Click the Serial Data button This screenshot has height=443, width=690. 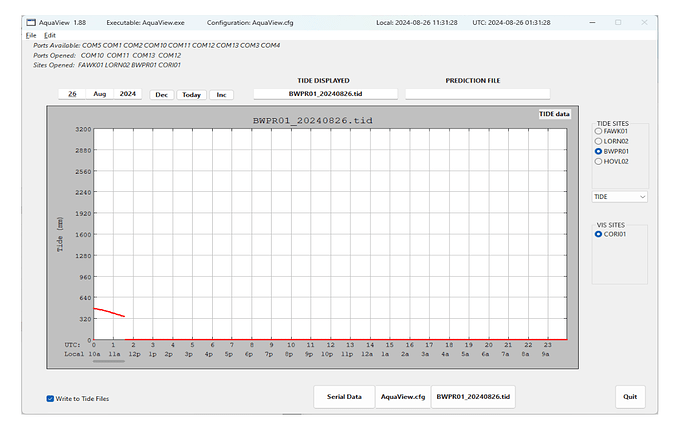point(344,397)
